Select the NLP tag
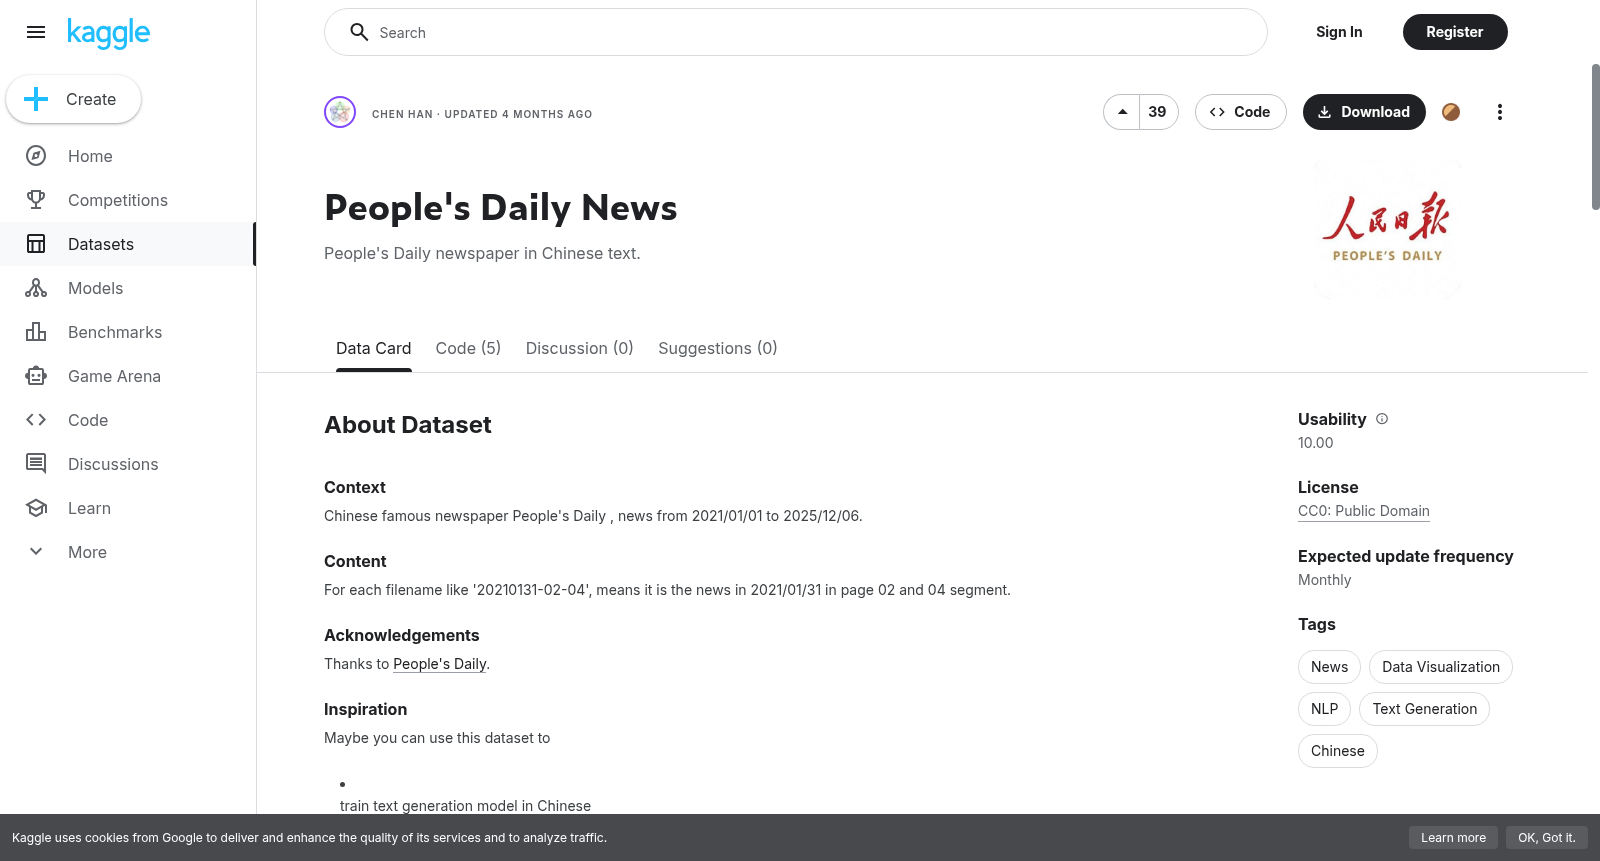1600x861 pixels. click(x=1325, y=709)
